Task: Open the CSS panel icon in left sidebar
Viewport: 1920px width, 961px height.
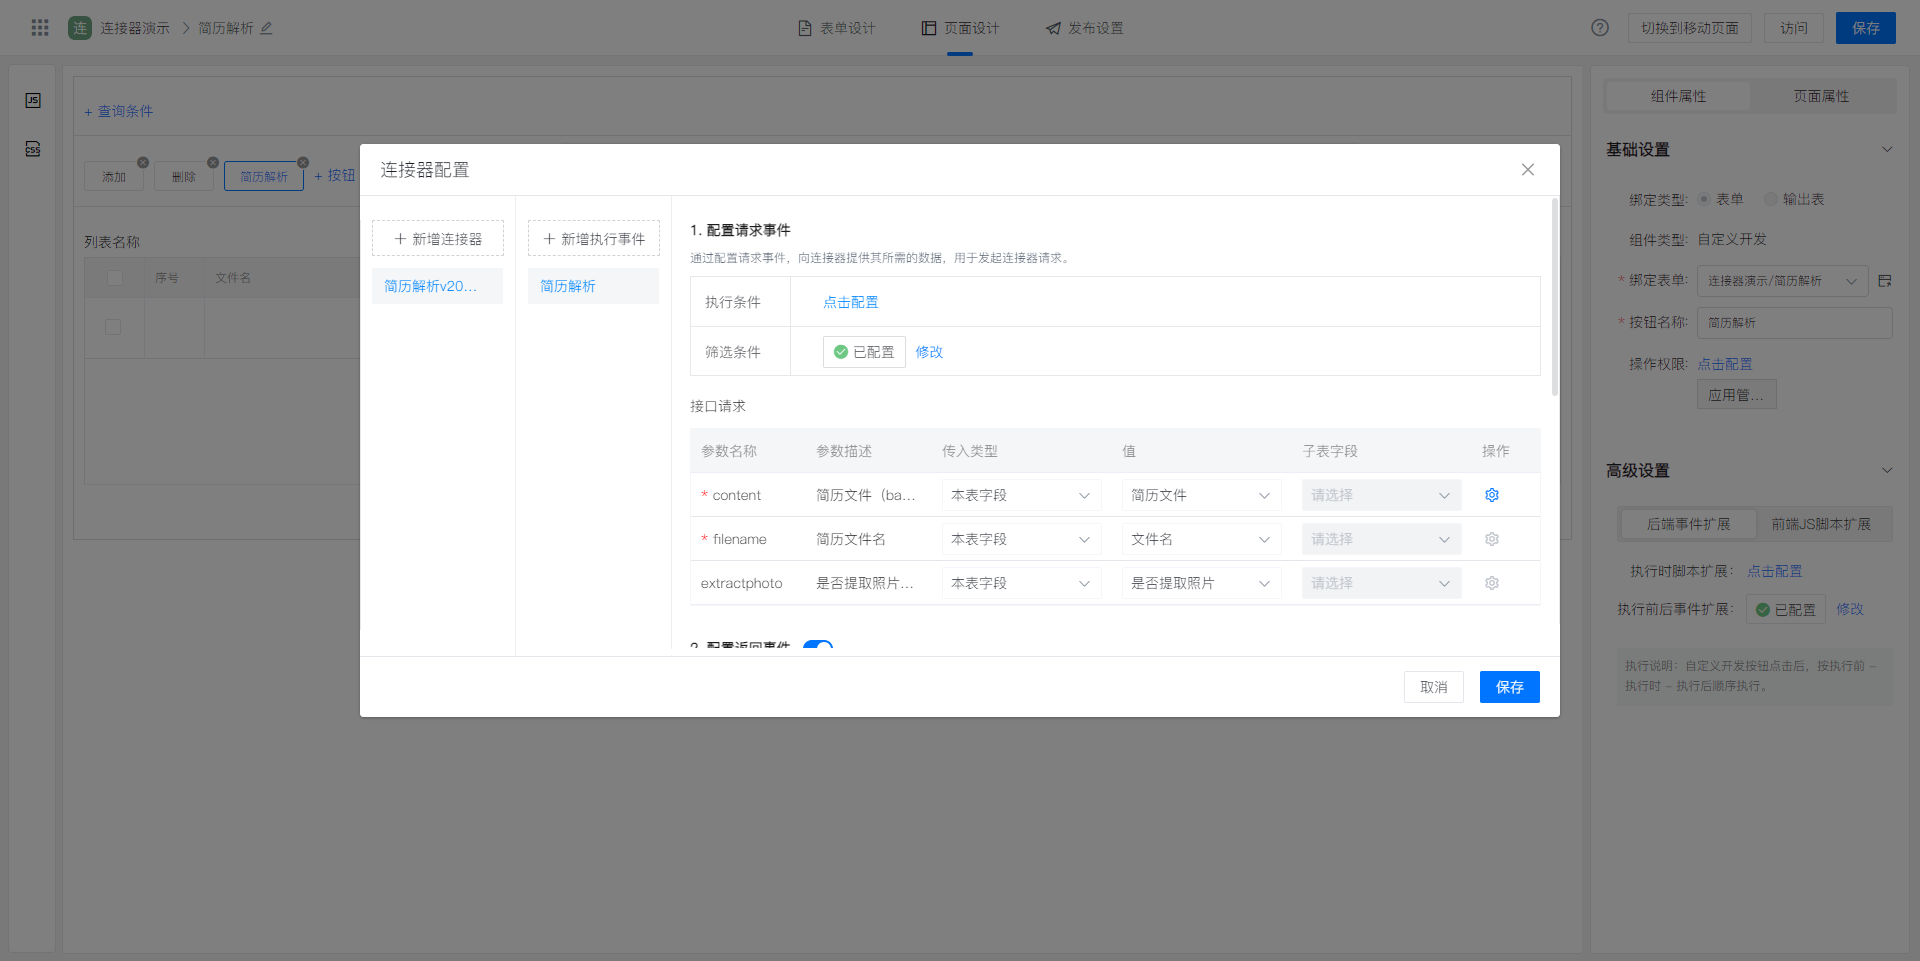Action: (33, 149)
